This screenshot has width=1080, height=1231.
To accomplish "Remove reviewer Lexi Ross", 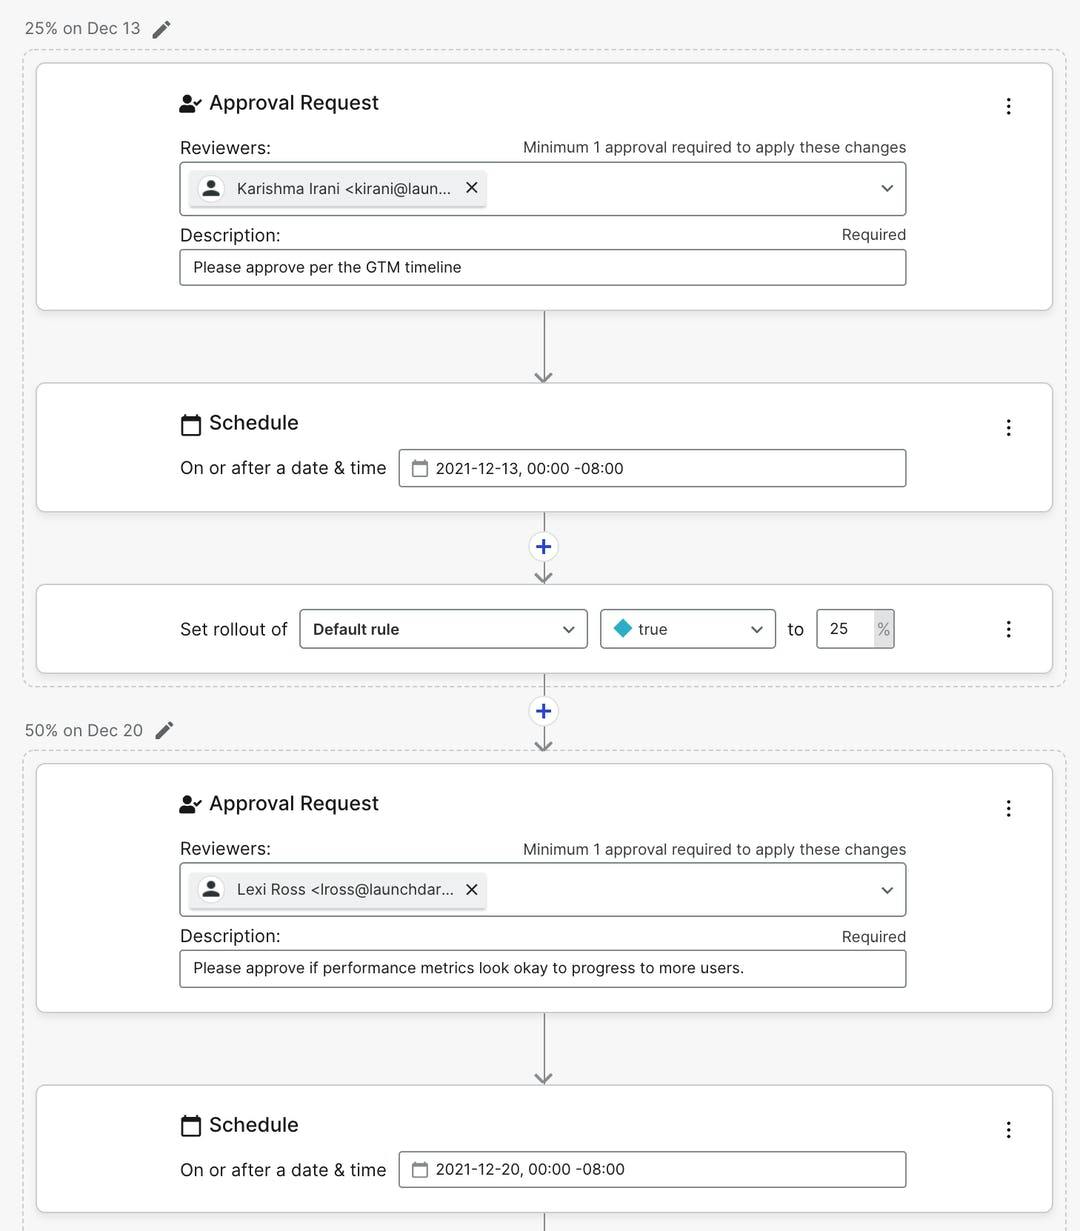I will click(472, 889).
